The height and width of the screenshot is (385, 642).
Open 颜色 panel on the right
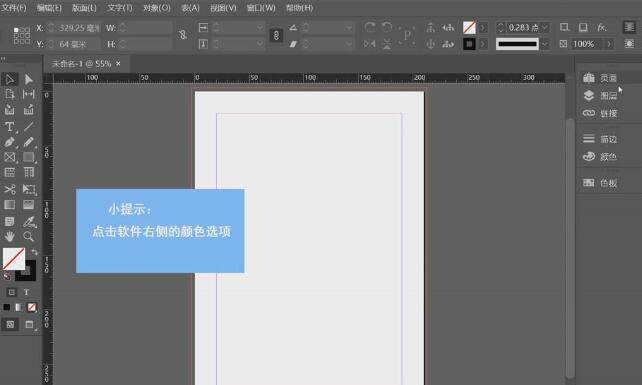[600, 157]
